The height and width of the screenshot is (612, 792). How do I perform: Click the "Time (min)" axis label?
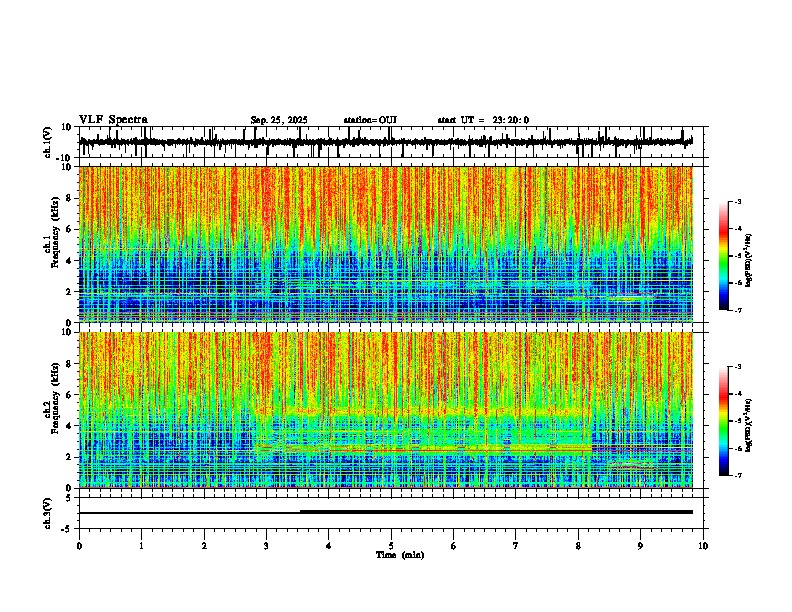point(400,555)
